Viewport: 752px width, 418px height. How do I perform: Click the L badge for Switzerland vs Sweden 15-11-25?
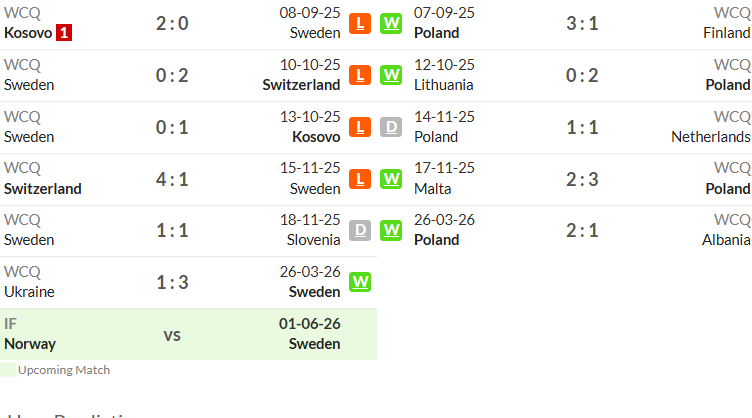pyautogui.click(x=360, y=179)
